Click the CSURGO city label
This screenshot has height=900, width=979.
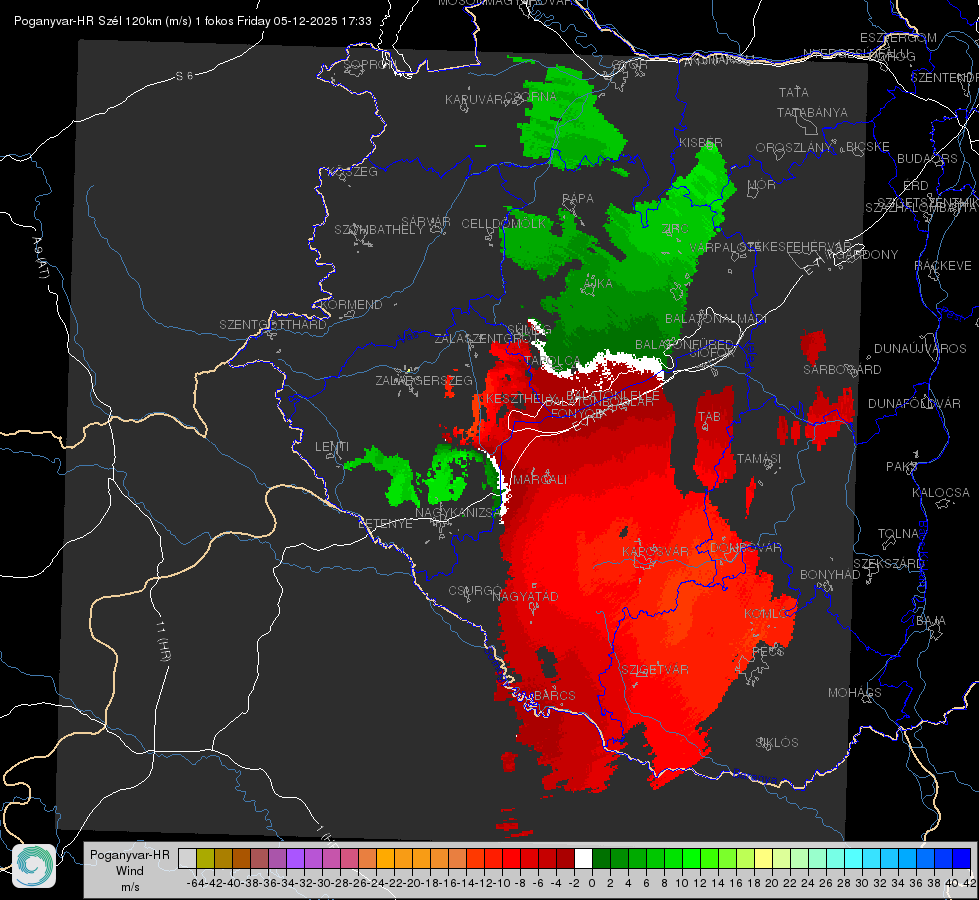click(x=475, y=591)
